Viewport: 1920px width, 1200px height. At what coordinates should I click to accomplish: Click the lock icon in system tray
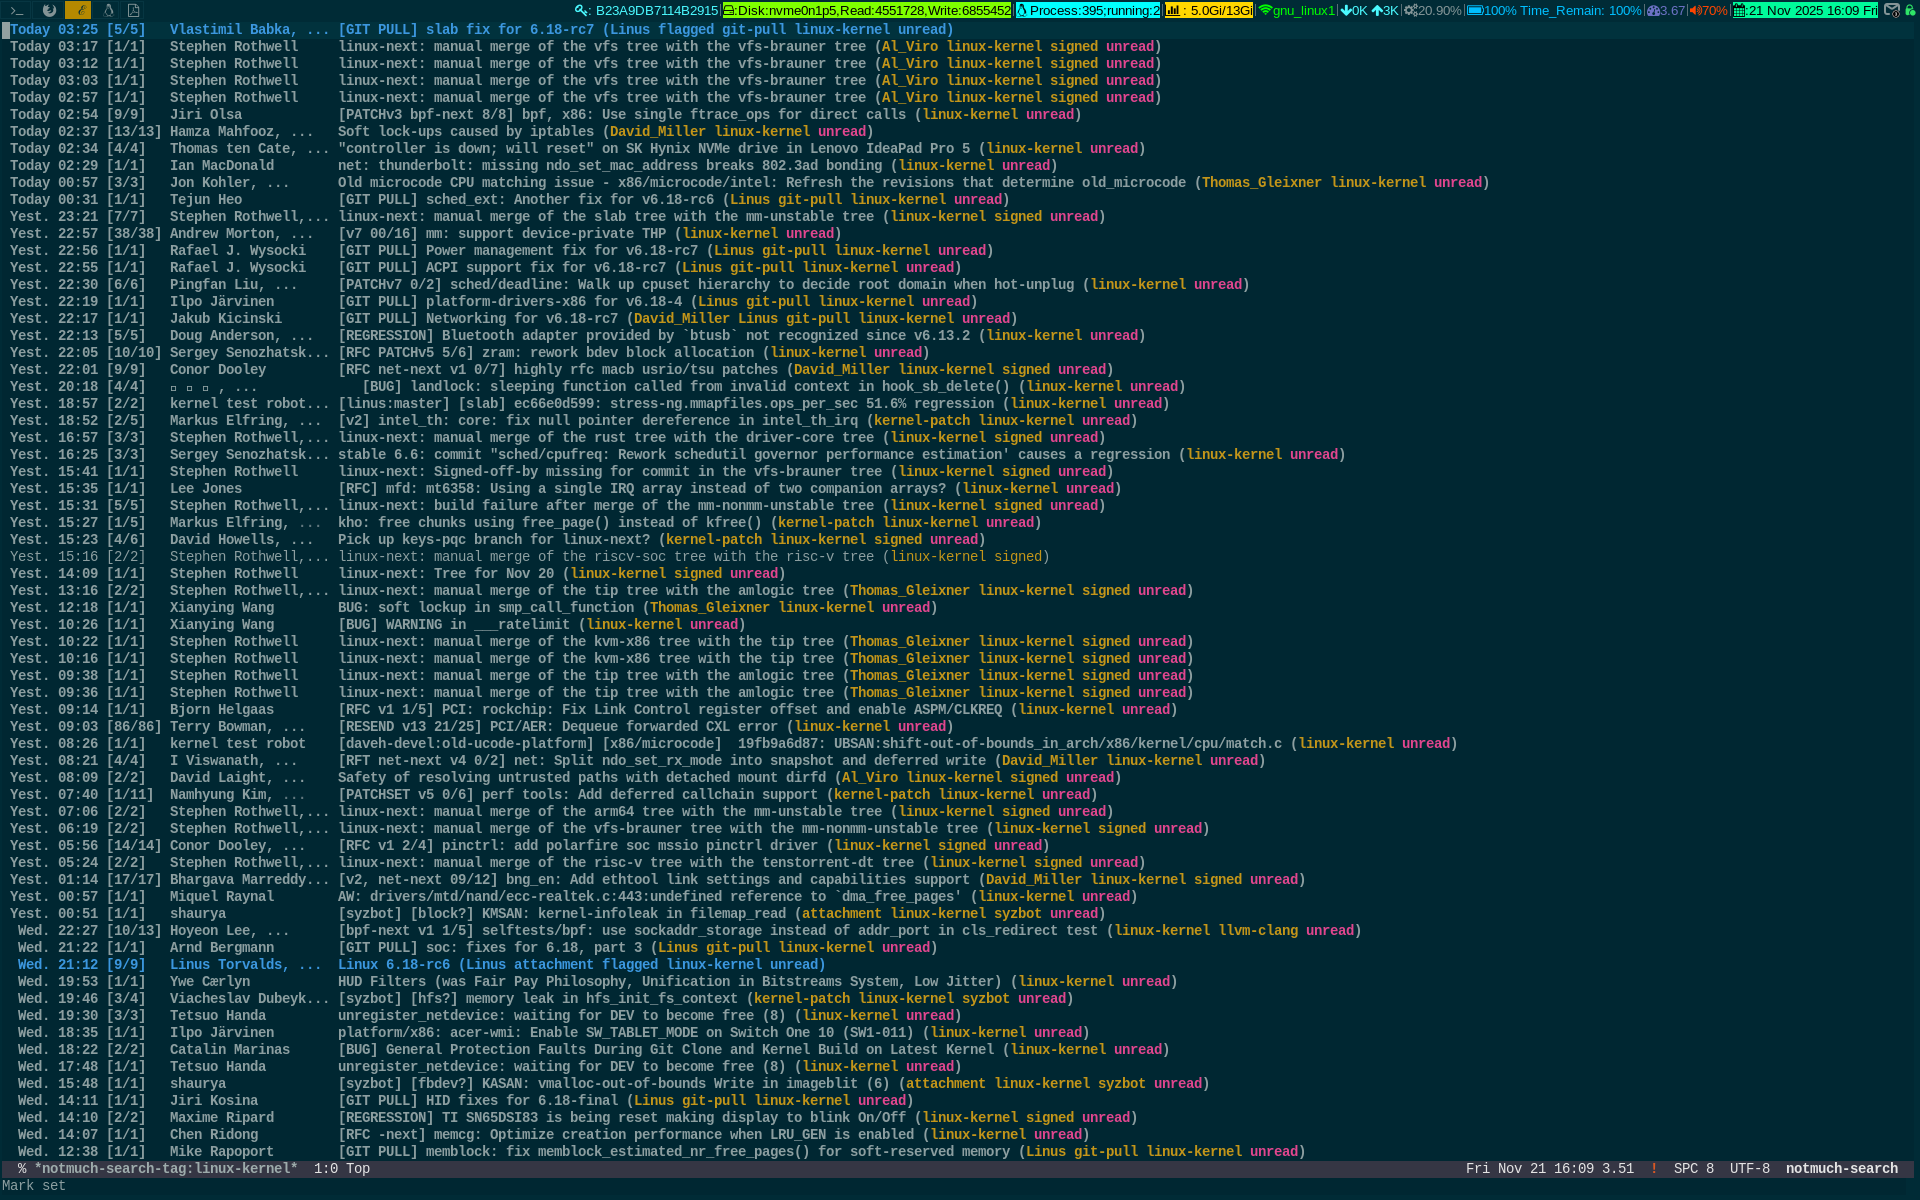1911,10
